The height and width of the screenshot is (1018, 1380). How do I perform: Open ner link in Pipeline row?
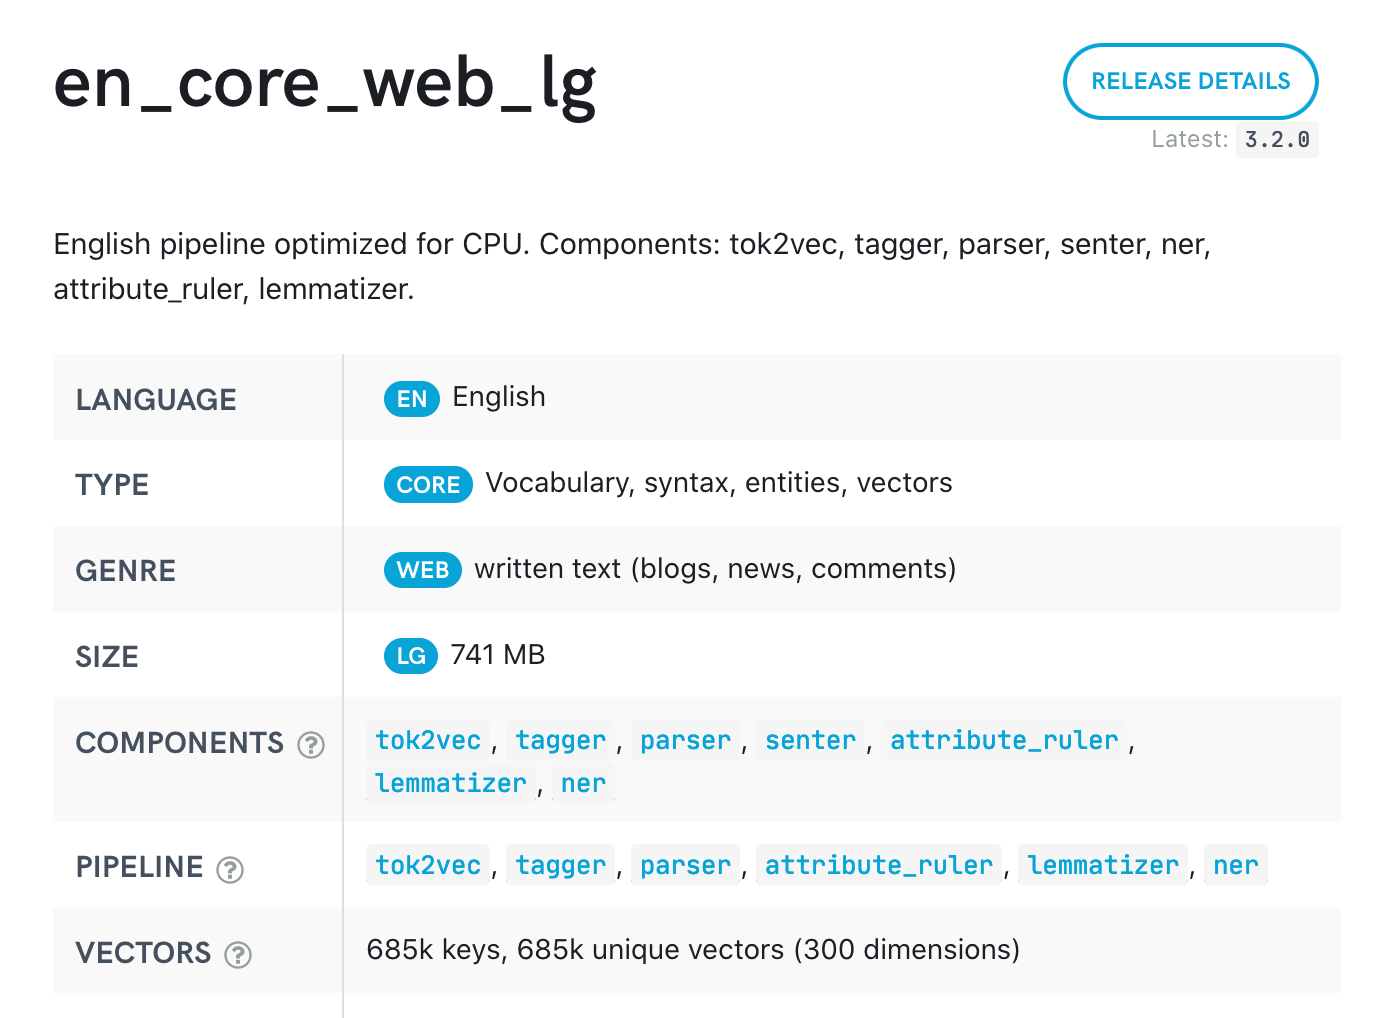pos(1236,866)
